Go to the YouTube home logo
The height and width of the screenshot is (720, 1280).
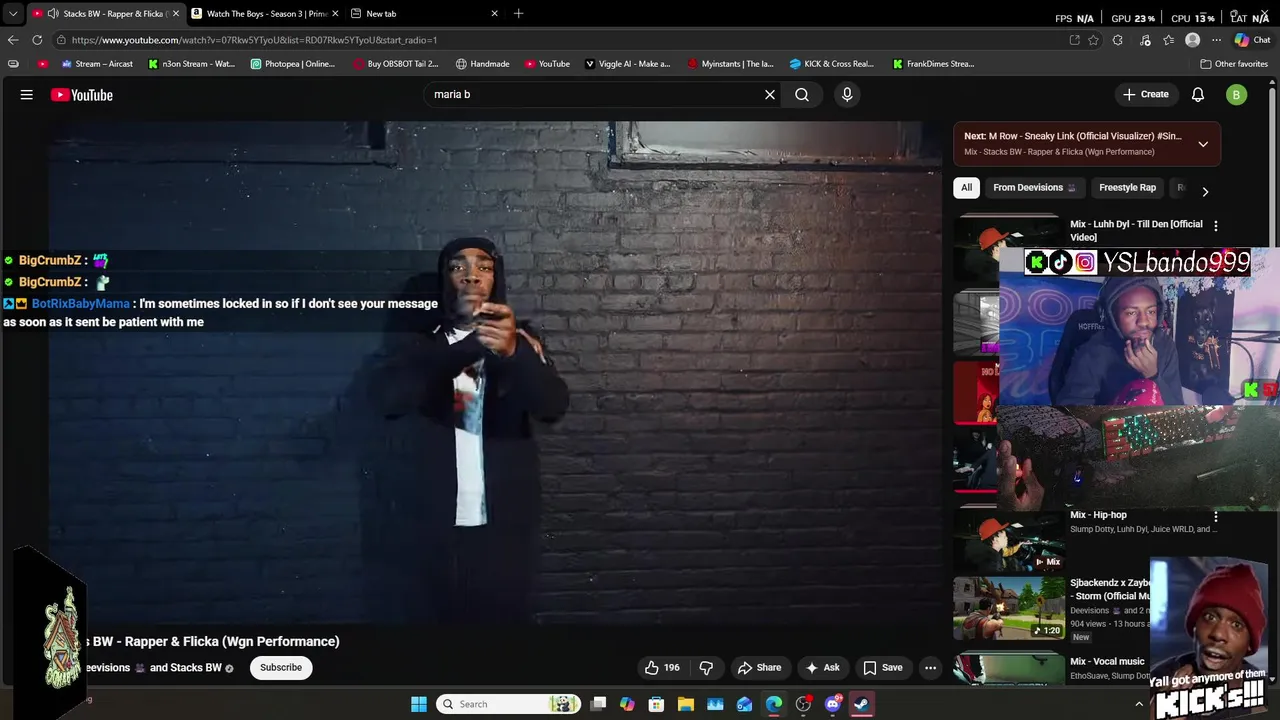82,95
